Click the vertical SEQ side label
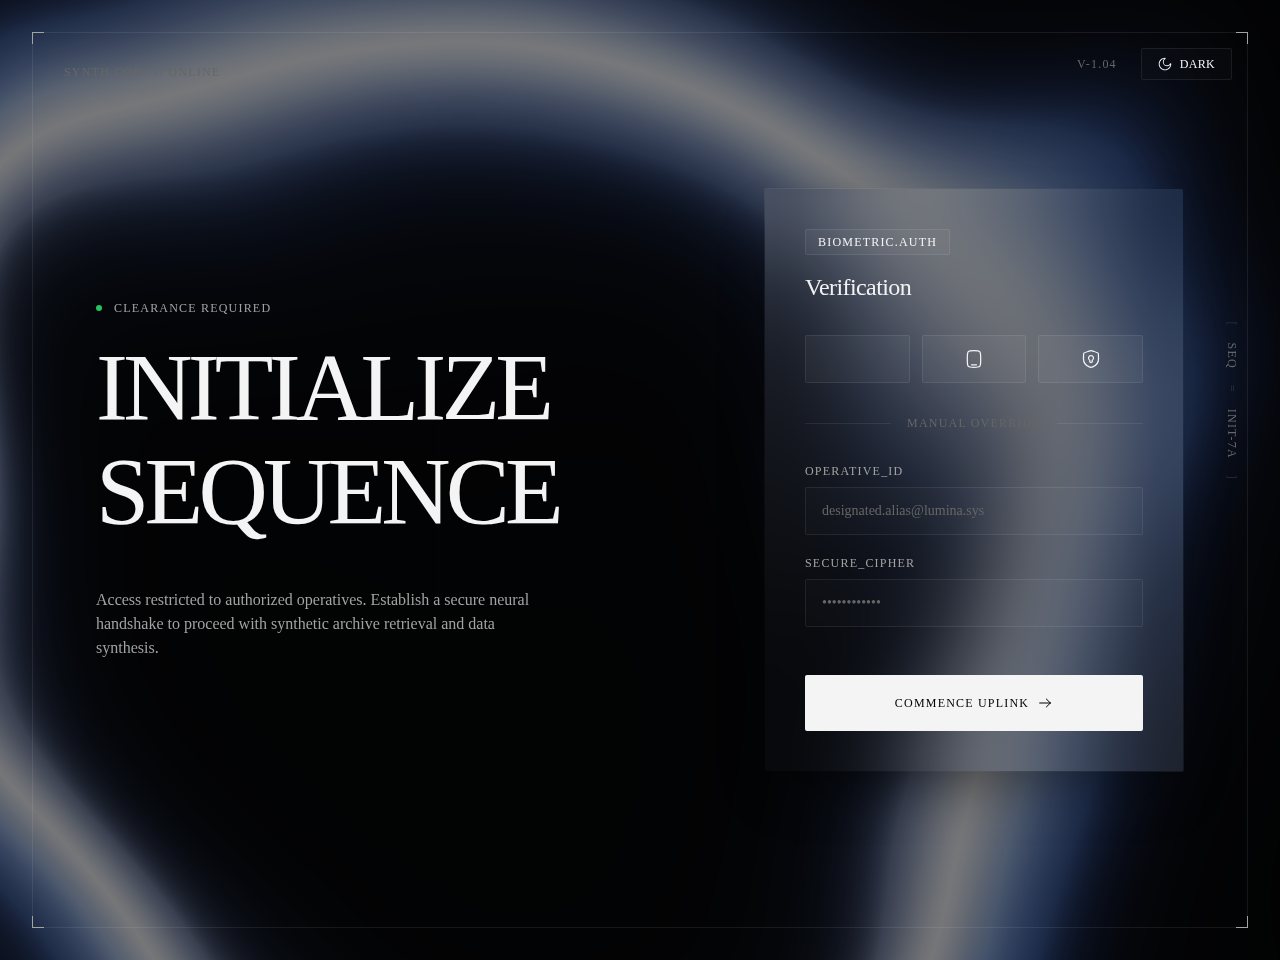Viewport: 1280px width, 960px height. coord(1232,355)
